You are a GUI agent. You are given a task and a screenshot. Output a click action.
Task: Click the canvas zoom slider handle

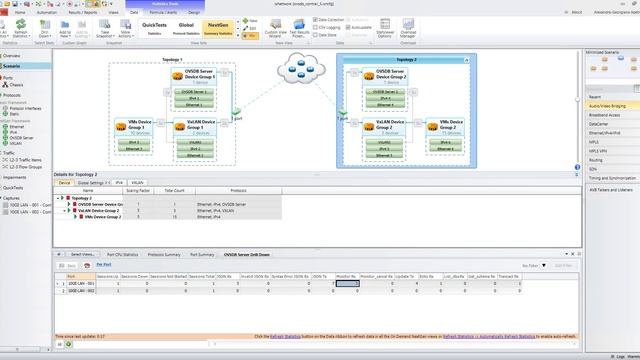pyautogui.click(x=577, y=99)
